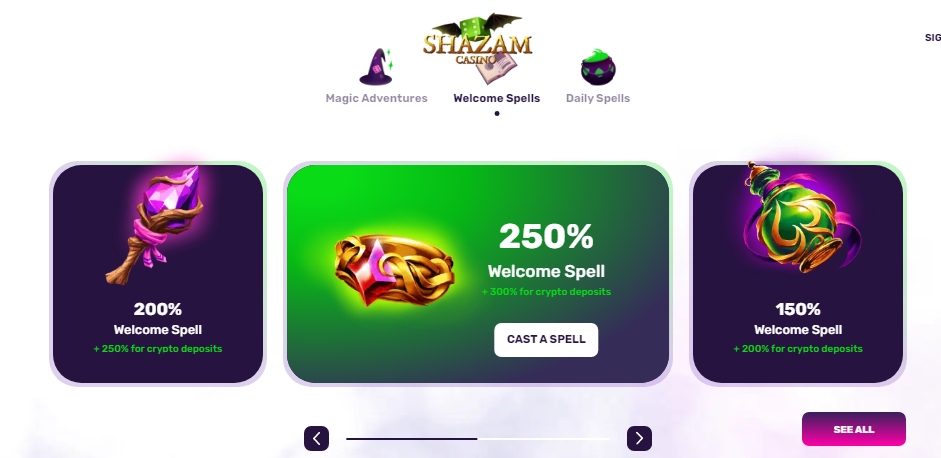The width and height of the screenshot is (941, 458).
Task: Click the spell book icon behind logo
Action: [498, 70]
